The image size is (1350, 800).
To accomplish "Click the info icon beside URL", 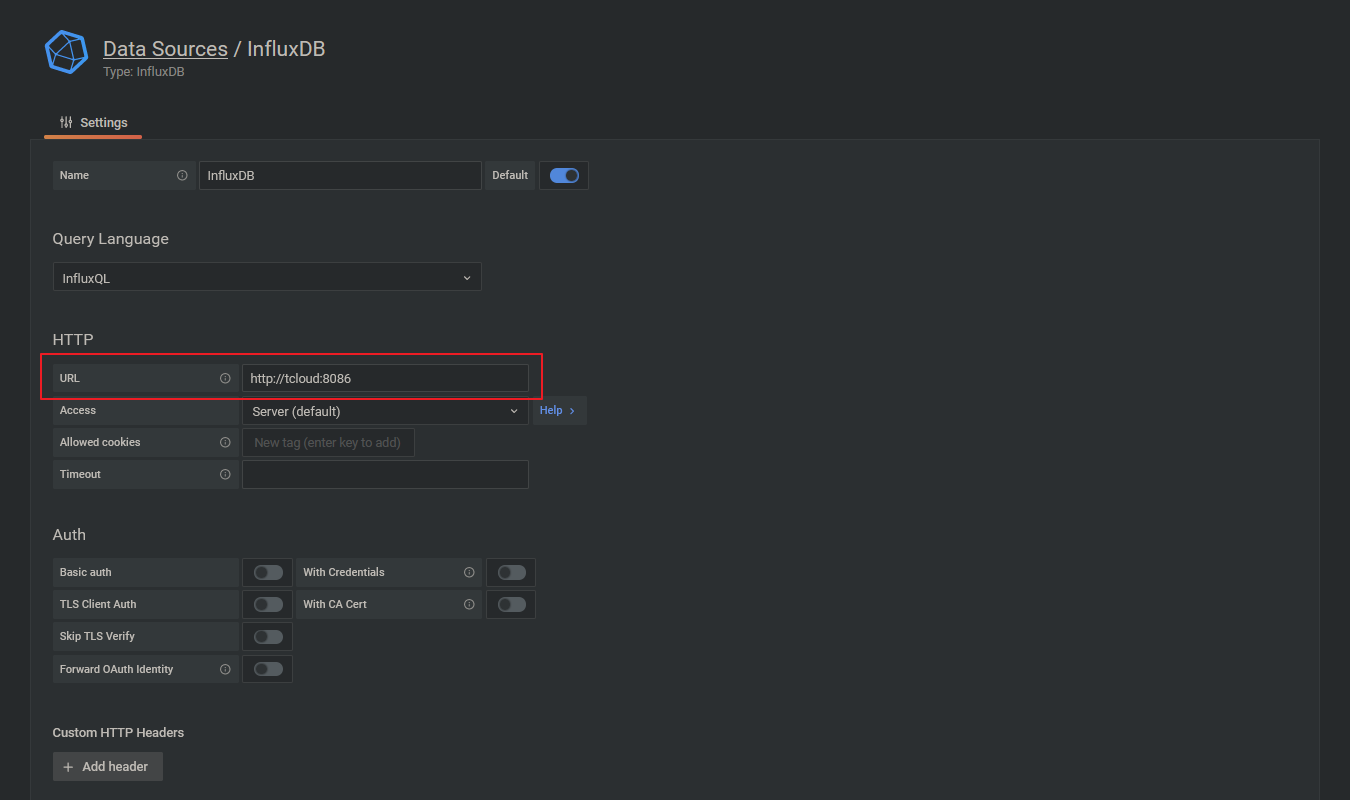I will 225,378.
